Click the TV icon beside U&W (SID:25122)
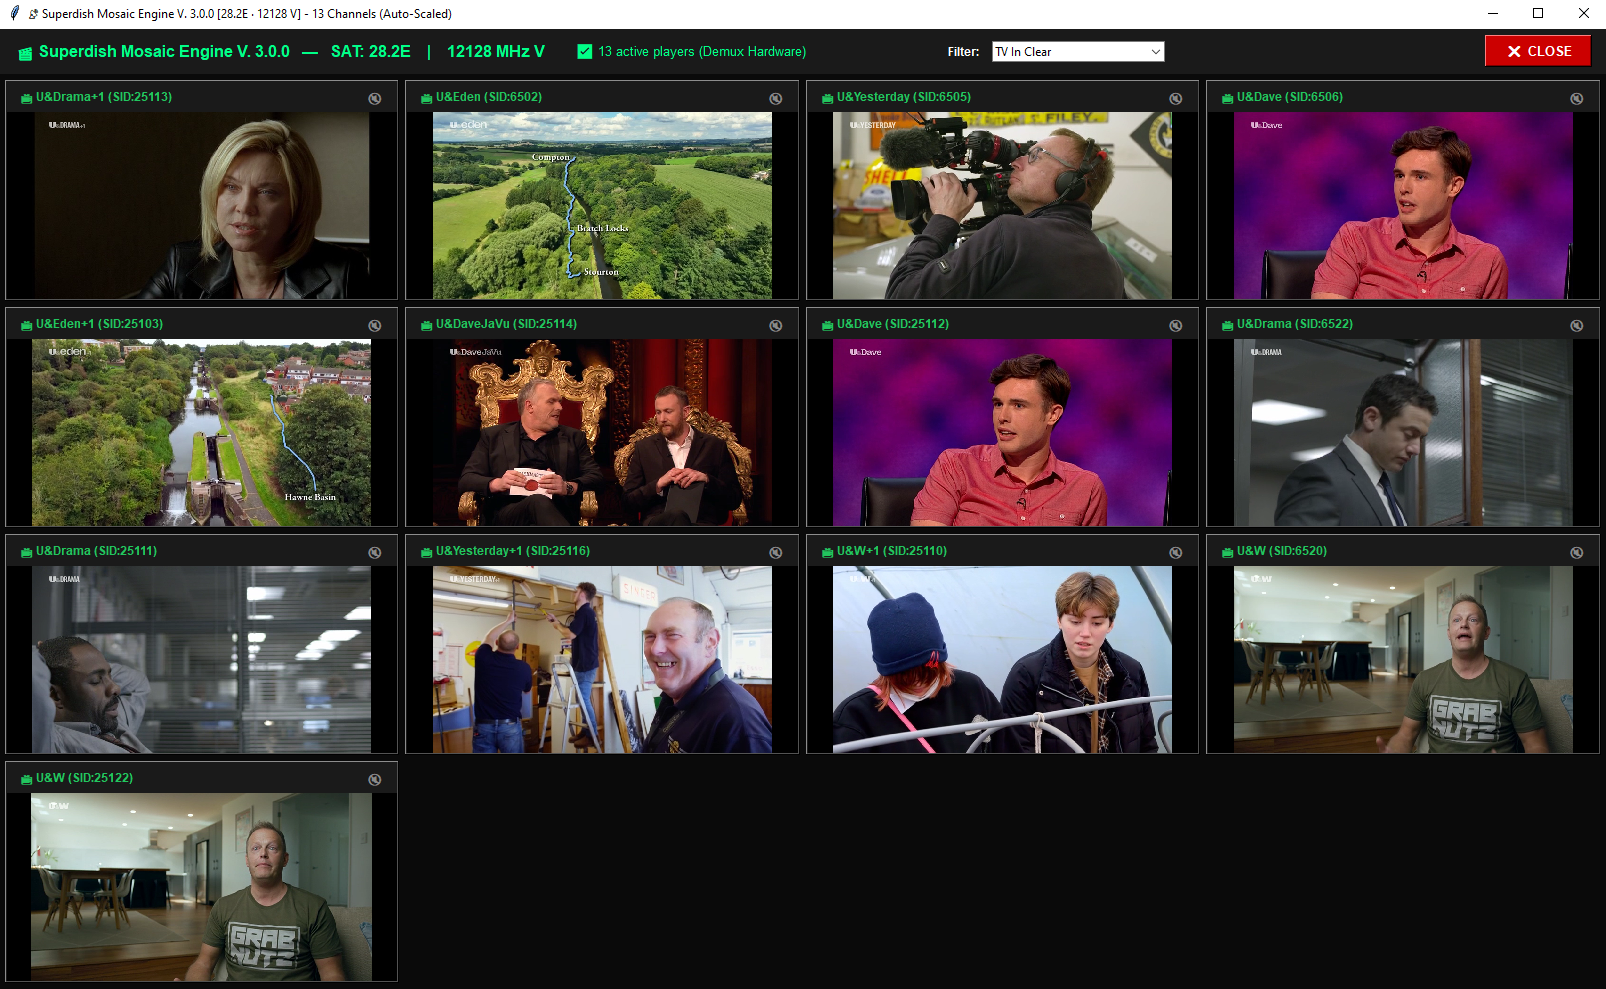 27,779
